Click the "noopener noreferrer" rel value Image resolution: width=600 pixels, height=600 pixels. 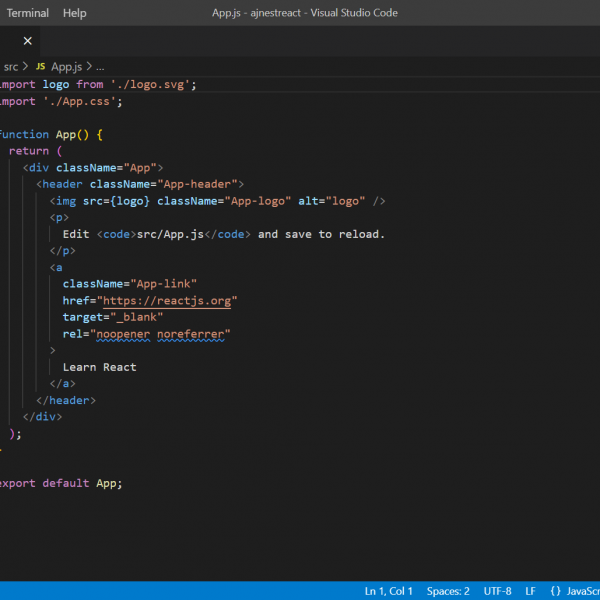(x=163, y=334)
